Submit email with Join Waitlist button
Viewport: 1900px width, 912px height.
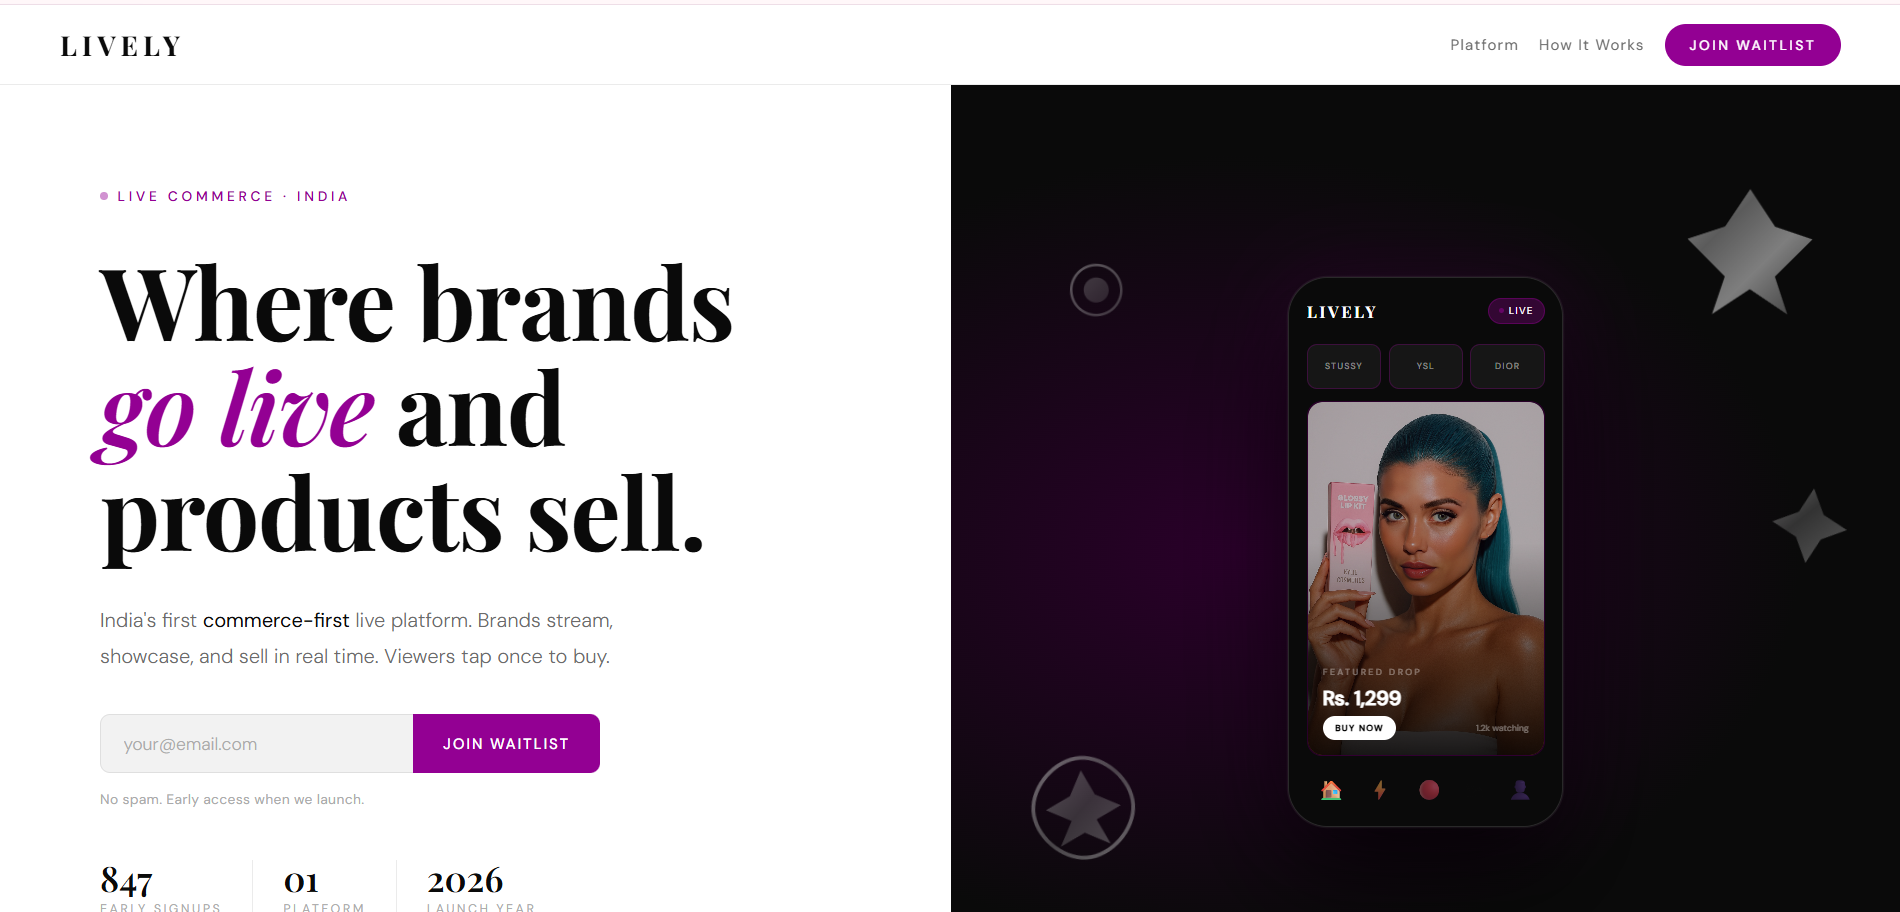tap(506, 743)
